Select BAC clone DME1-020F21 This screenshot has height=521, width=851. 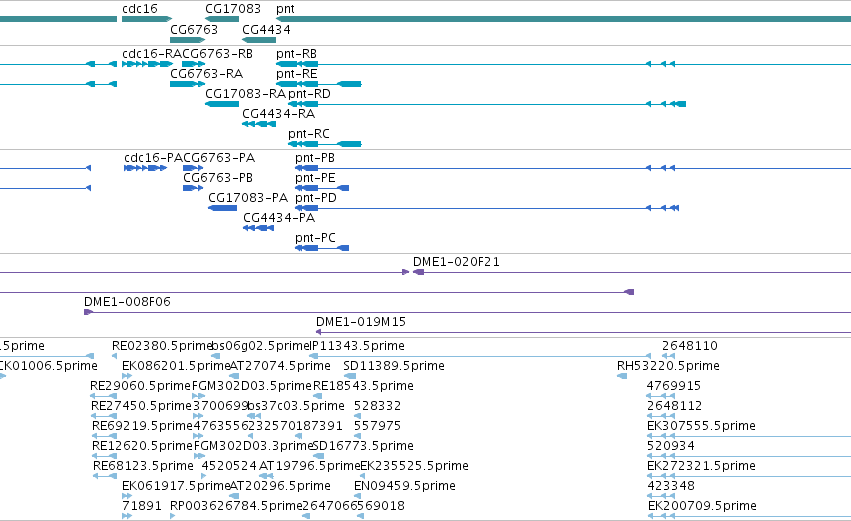coord(456,262)
